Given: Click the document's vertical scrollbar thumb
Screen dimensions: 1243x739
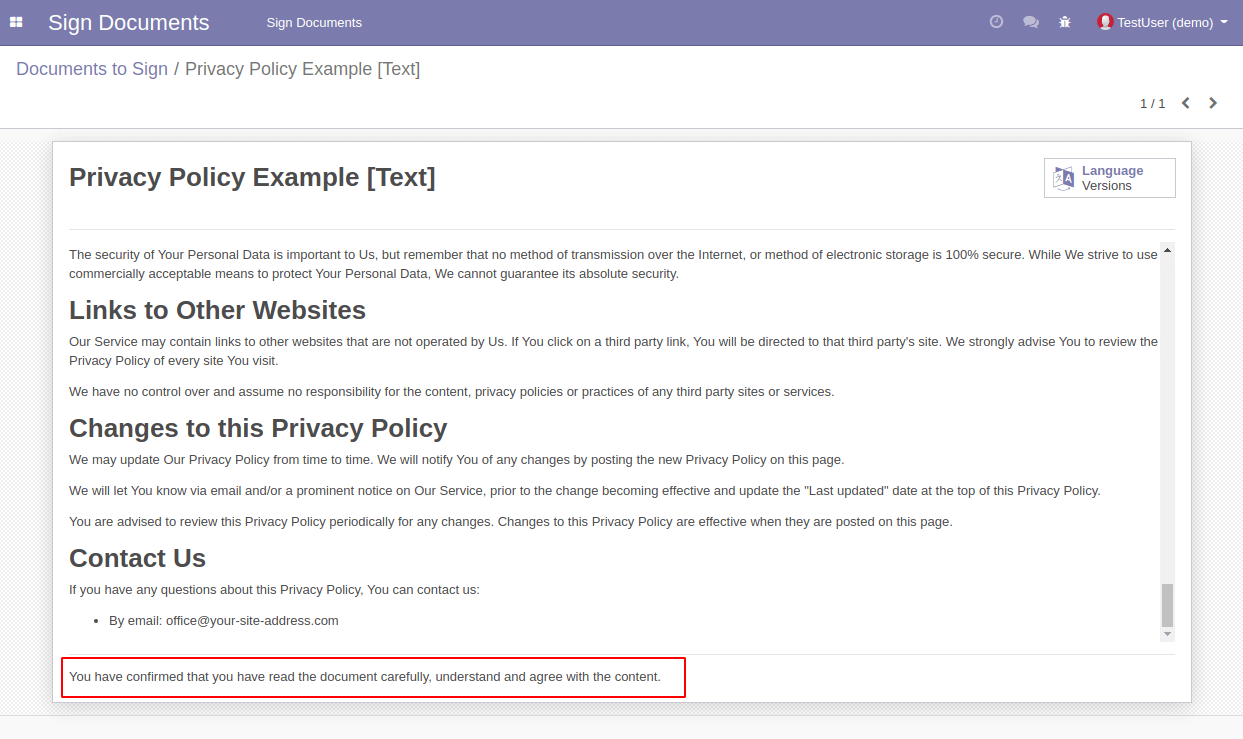Looking at the screenshot, I should pyautogui.click(x=1167, y=605).
